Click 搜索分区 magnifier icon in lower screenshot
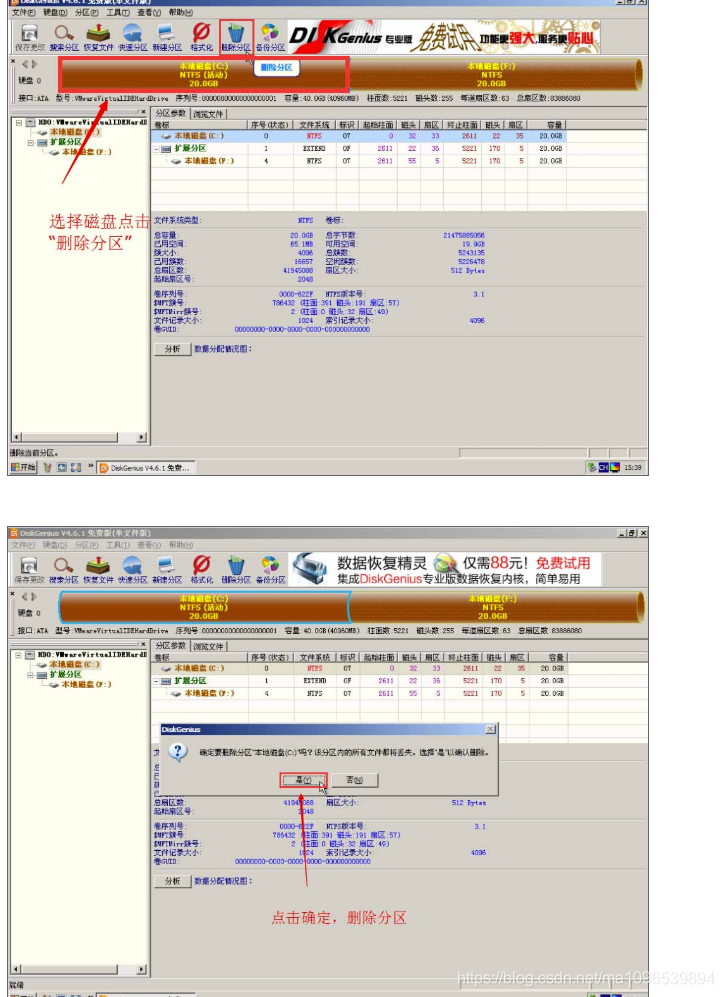The width and height of the screenshot is (724, 997). click(x=64, y=565)
